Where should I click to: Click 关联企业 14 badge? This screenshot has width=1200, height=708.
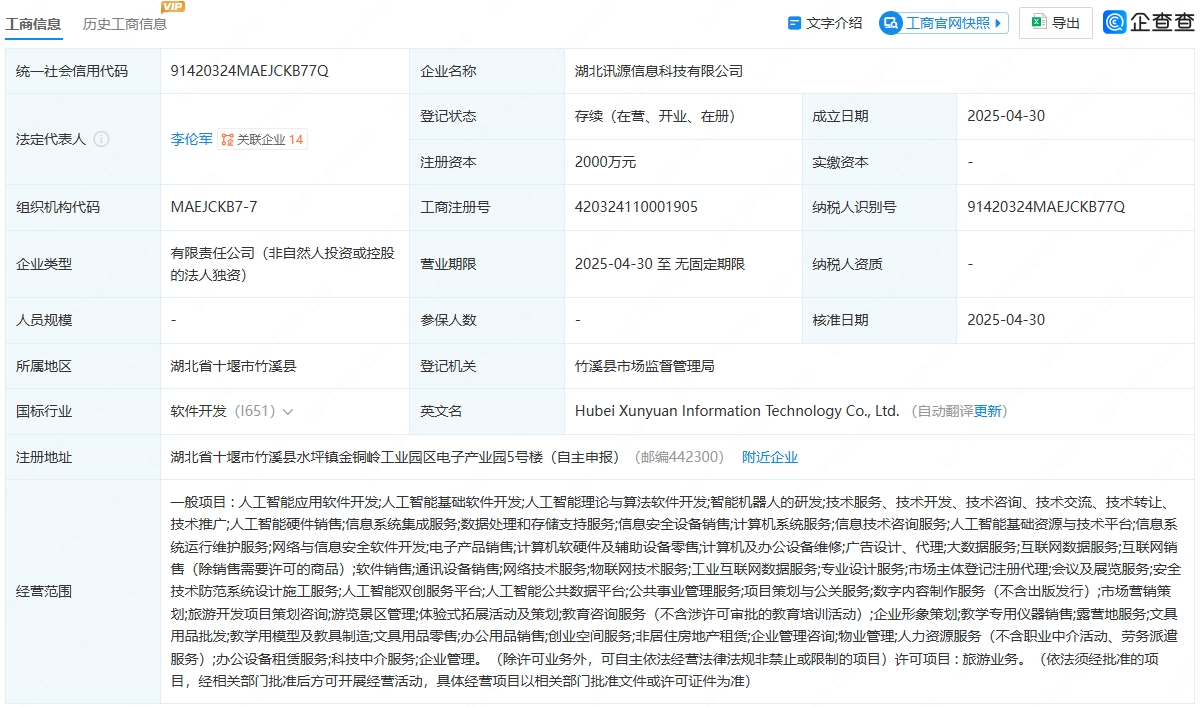(x=262, y=140)
